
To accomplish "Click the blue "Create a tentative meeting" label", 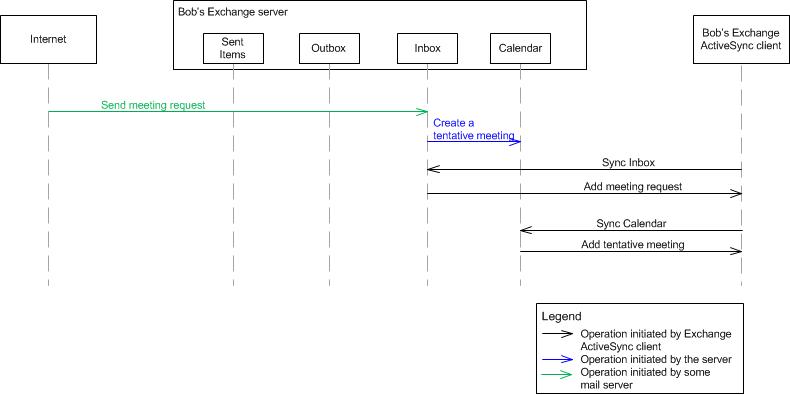I will coord(474,129).
